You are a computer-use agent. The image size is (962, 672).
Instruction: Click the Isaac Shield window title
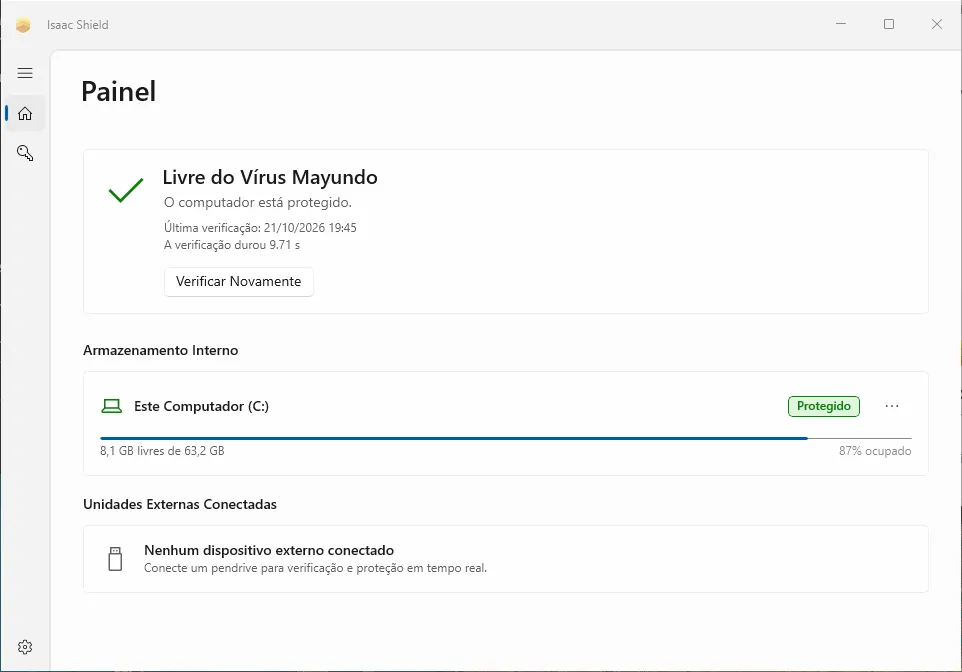pos(77,25)
